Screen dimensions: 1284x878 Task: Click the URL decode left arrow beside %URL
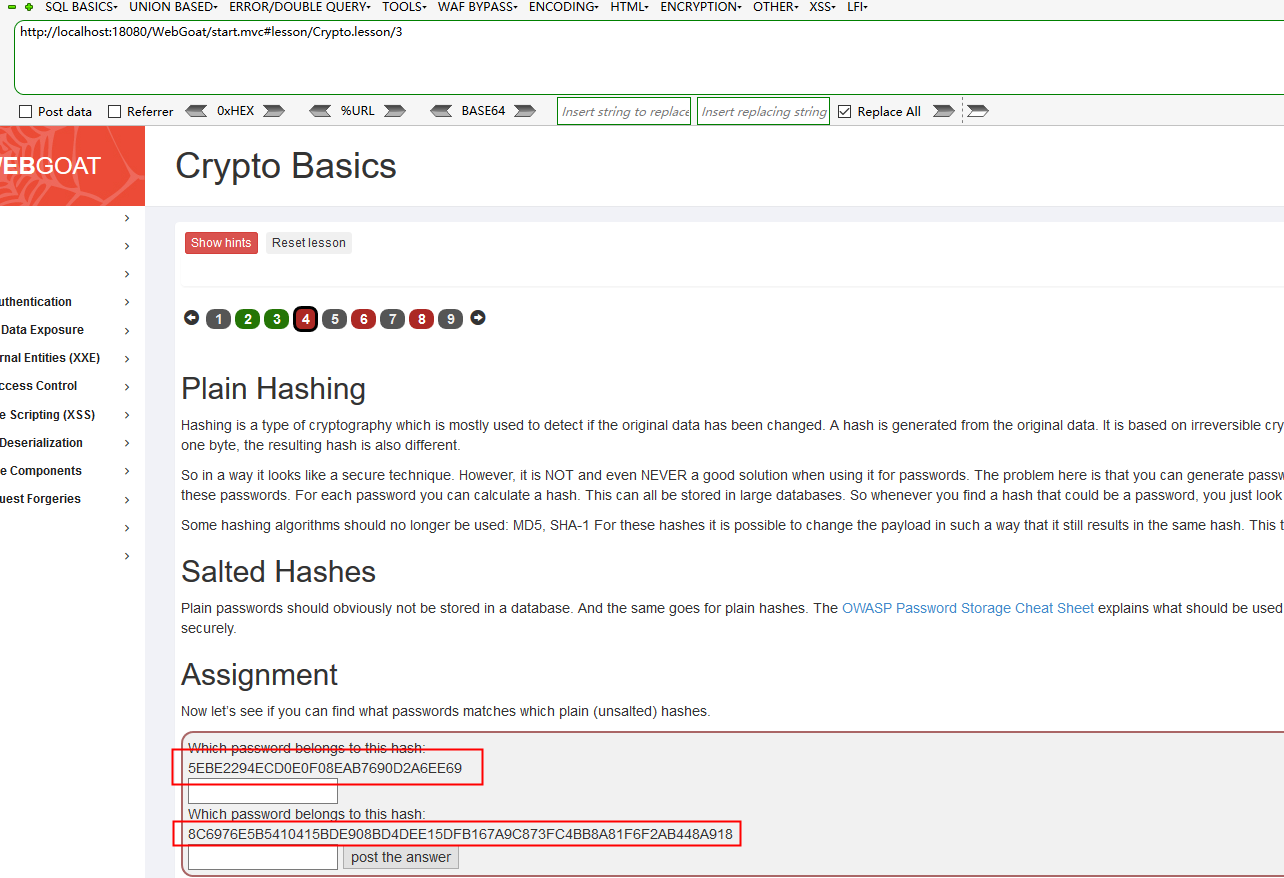point(320,111)
